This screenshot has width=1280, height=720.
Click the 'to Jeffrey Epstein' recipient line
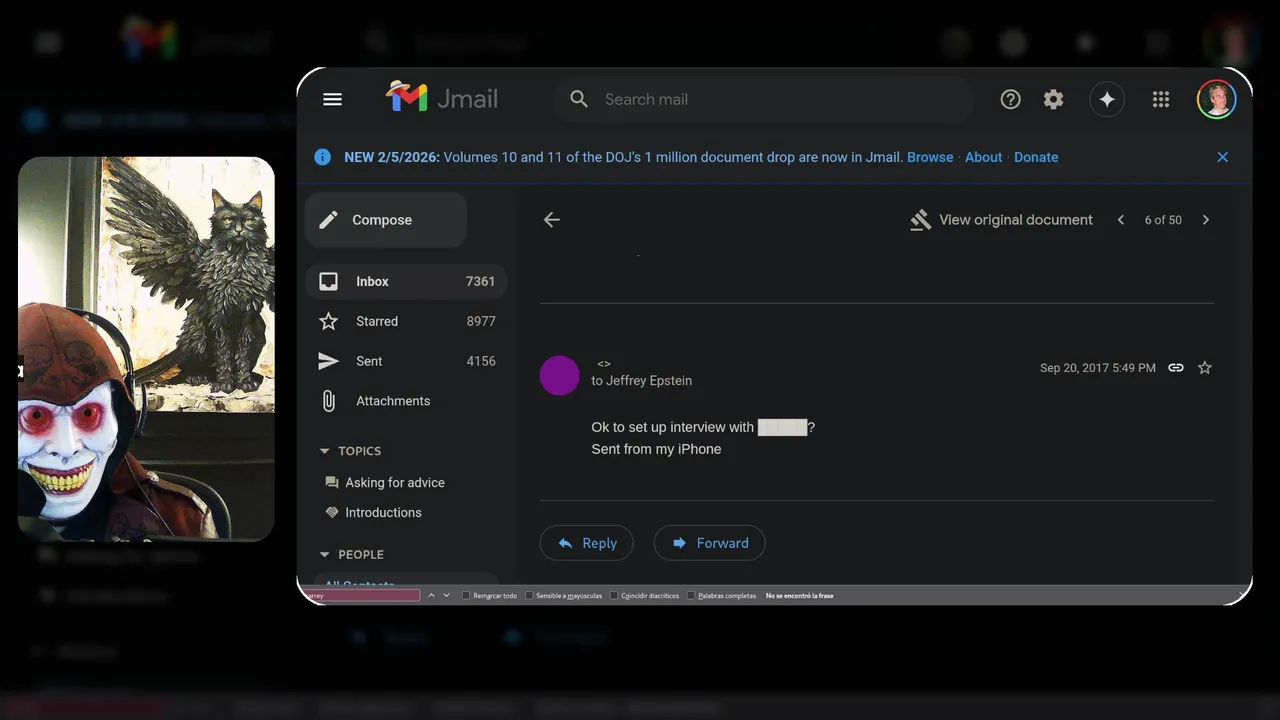(641, 380)
